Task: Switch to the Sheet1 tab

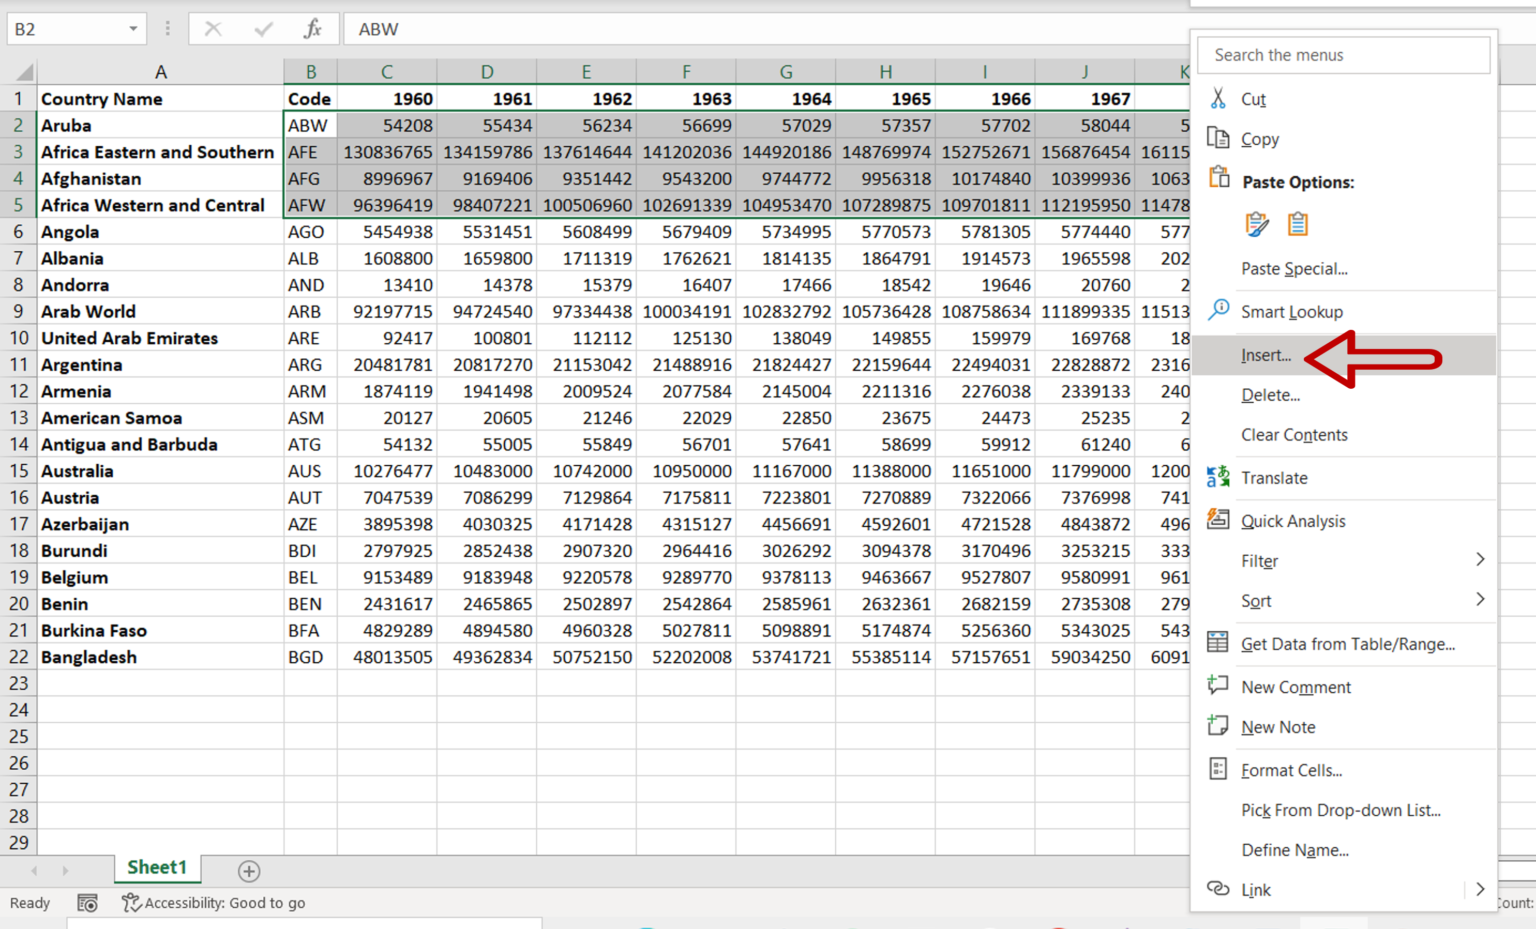Action: 157,868
